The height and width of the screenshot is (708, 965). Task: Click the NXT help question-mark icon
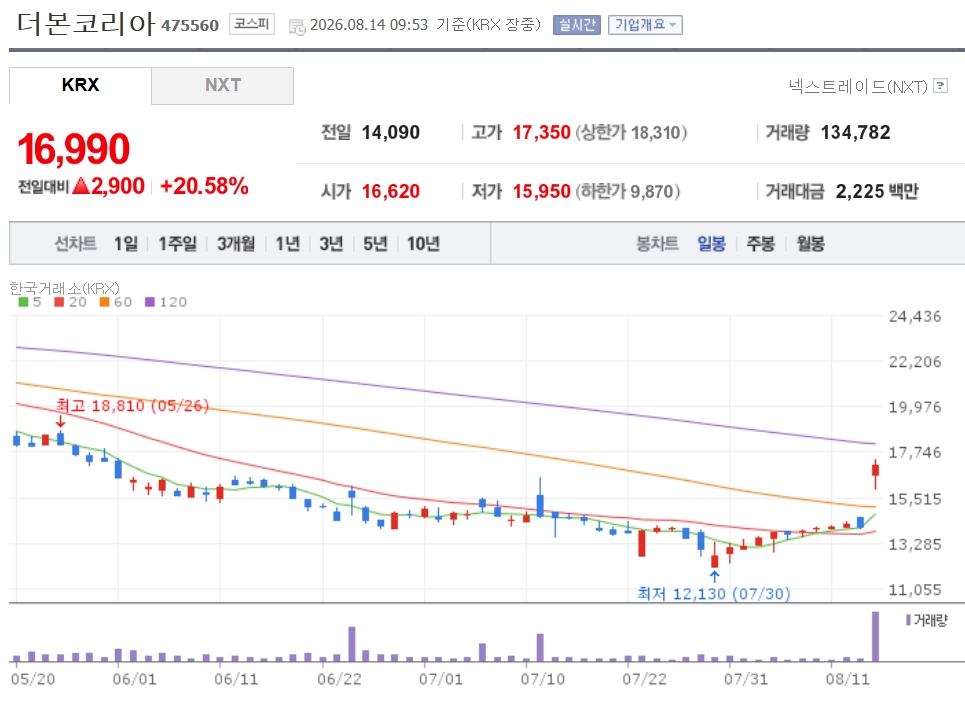tap(940, 86)
